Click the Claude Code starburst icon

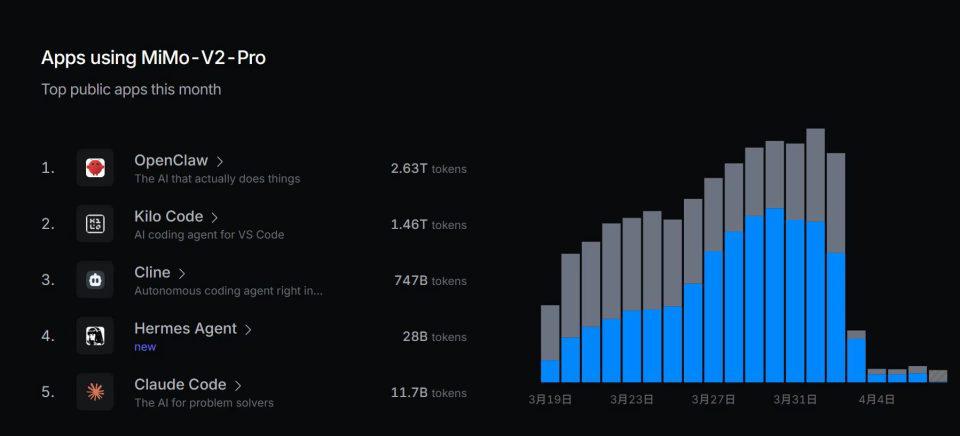[95, 392]
